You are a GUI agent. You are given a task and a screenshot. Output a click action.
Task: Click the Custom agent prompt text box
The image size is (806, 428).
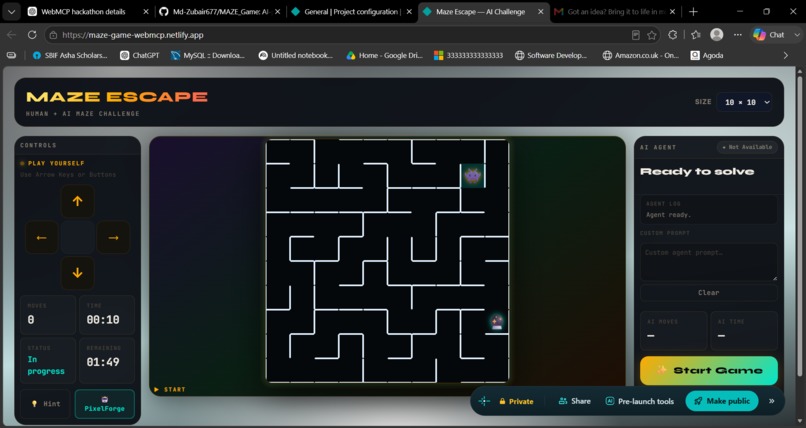tap(709, 262)
